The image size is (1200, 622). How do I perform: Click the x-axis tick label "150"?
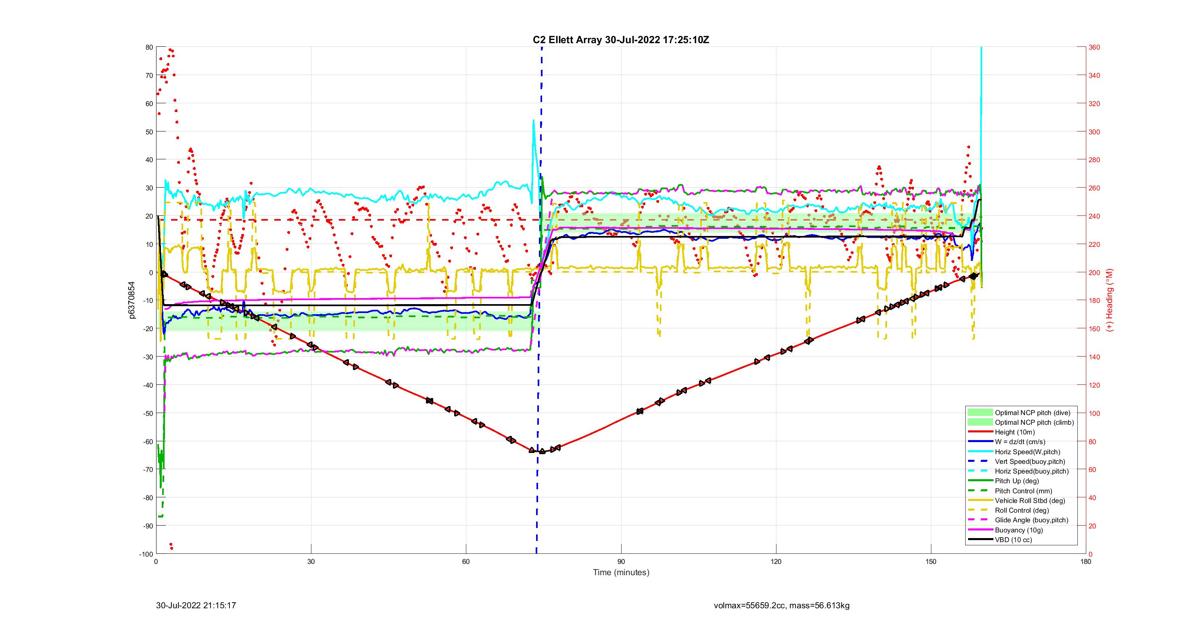[931, 561]
